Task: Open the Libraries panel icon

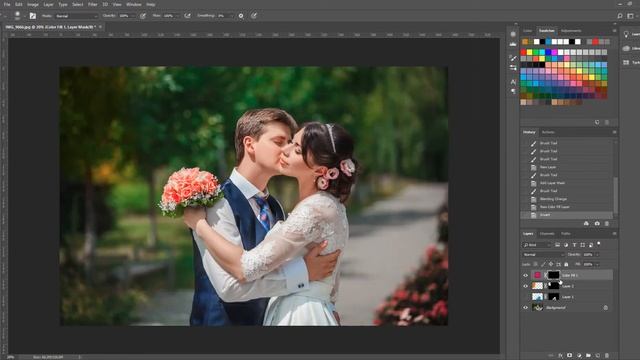Action: click(x=626, y=49)
